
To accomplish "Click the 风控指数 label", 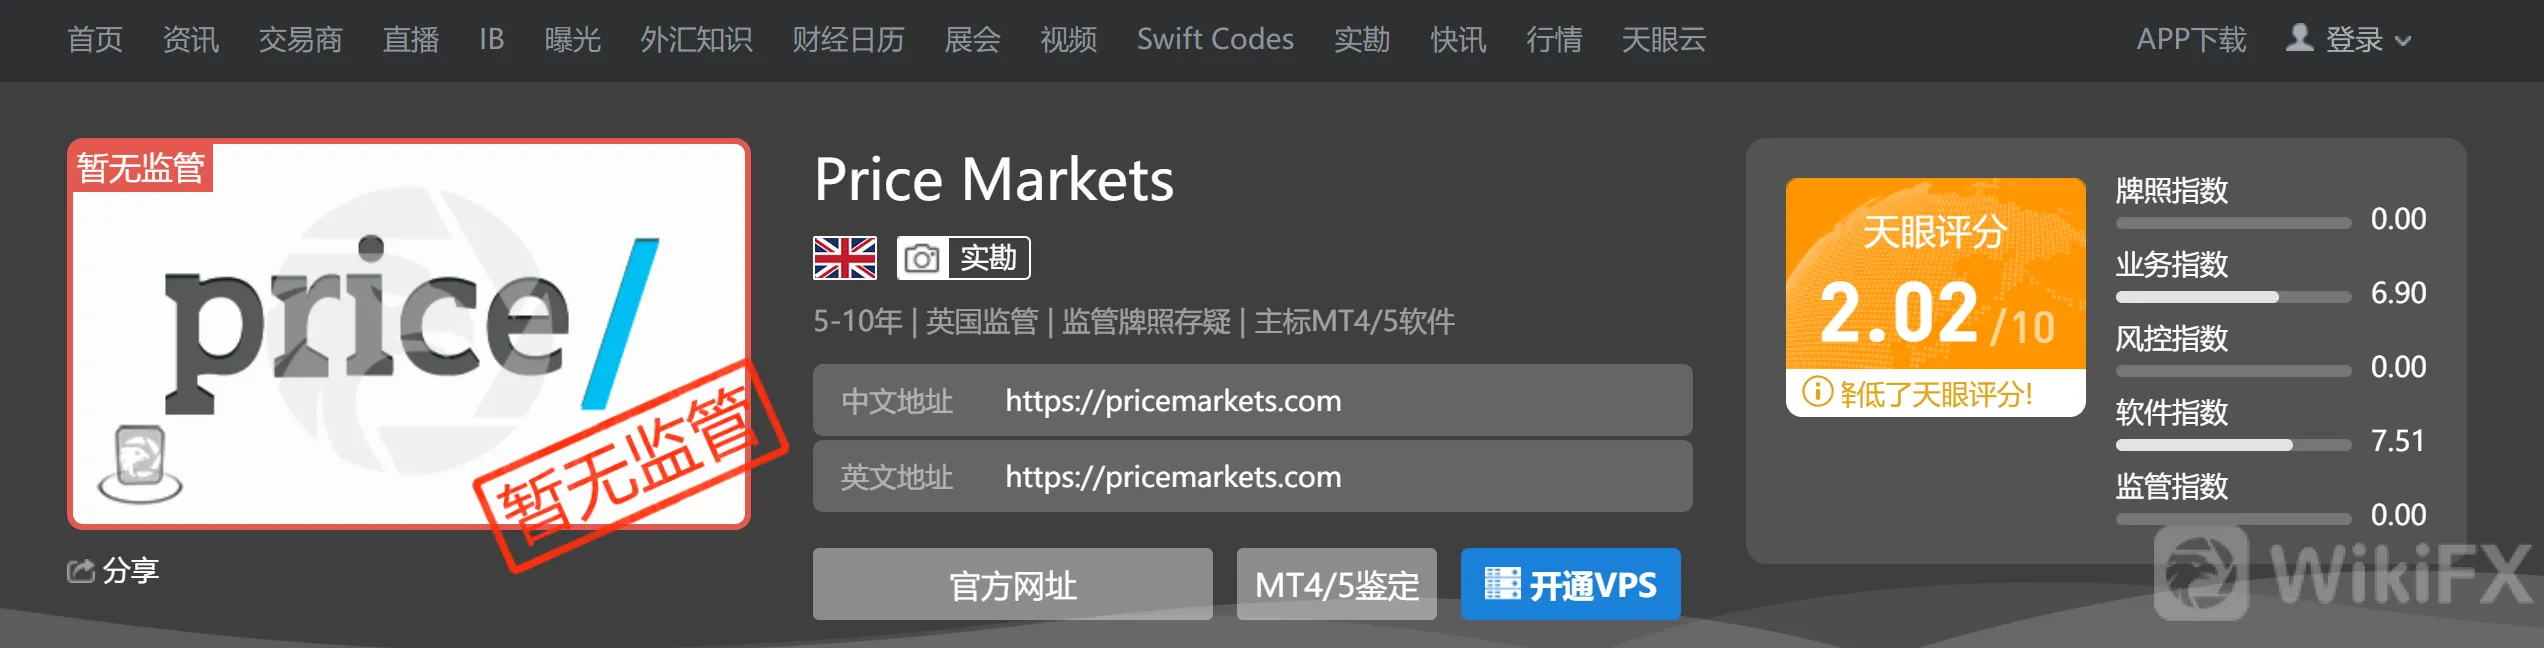I will pyautogui.click(x=2172, y=338).
